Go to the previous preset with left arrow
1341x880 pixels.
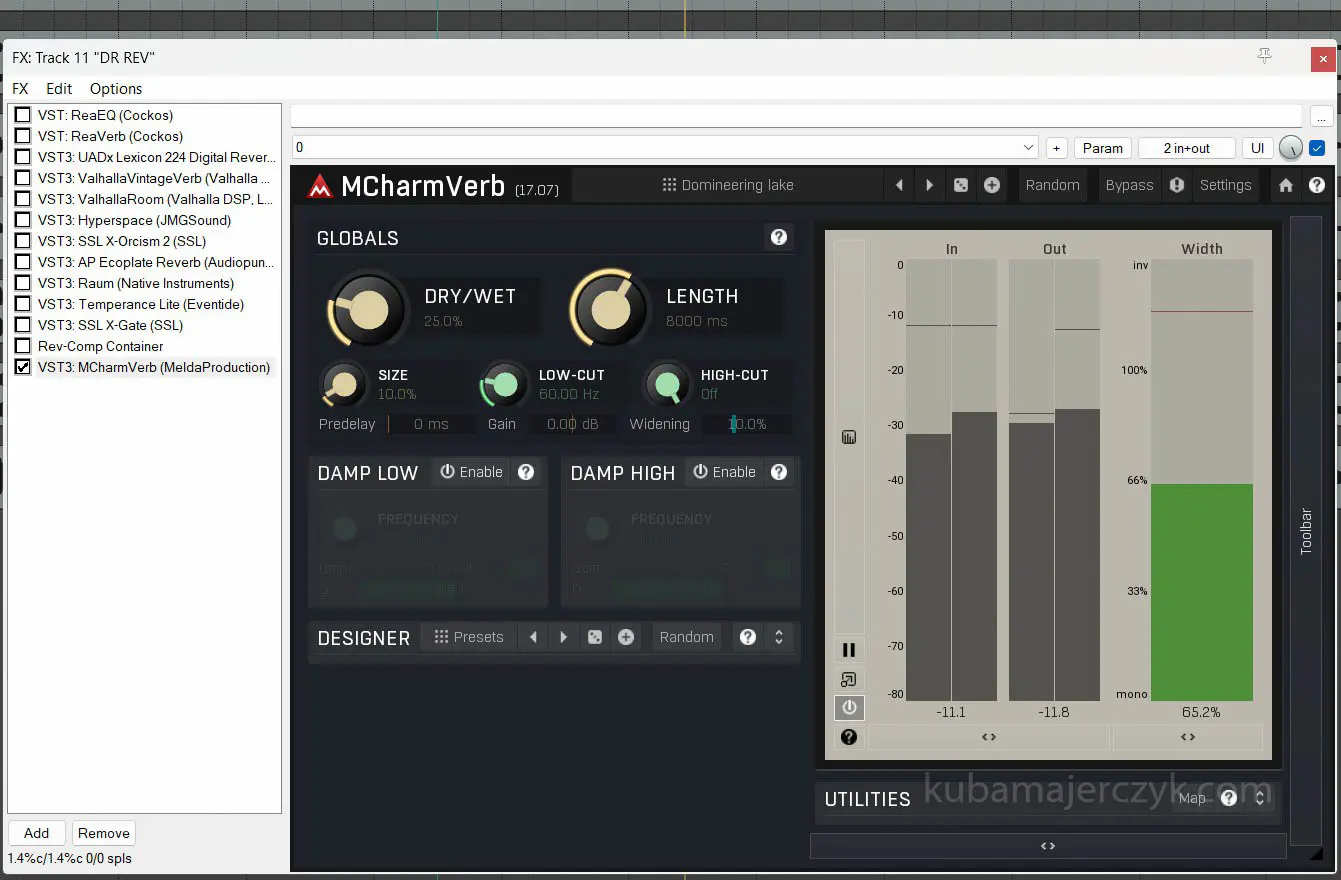(899, 185)
